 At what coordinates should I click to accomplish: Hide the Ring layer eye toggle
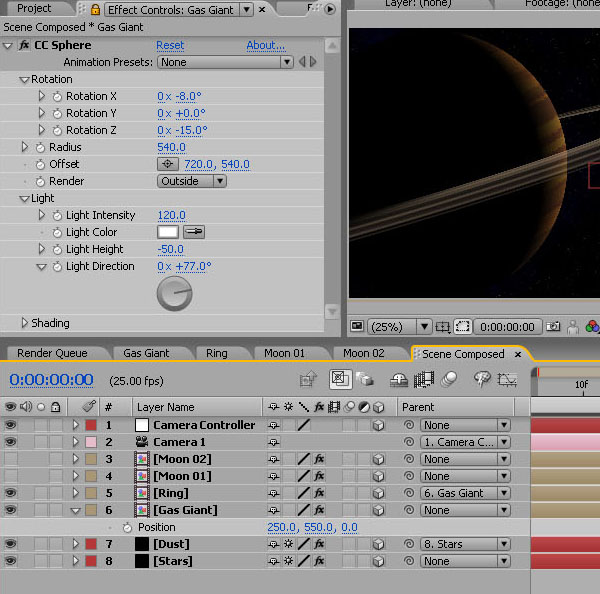click(x=11, y=493)
